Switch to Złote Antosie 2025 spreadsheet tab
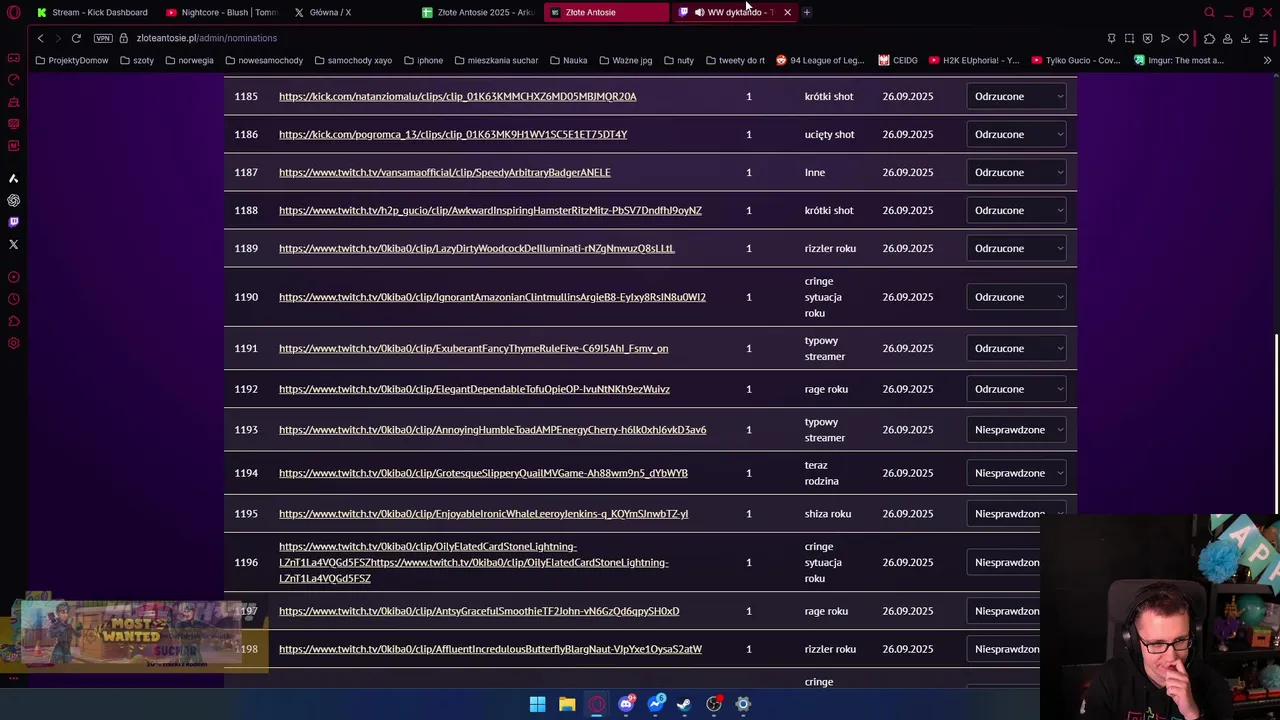The height and width of the screenshot is (720, 1280). [x=478, y=12]
